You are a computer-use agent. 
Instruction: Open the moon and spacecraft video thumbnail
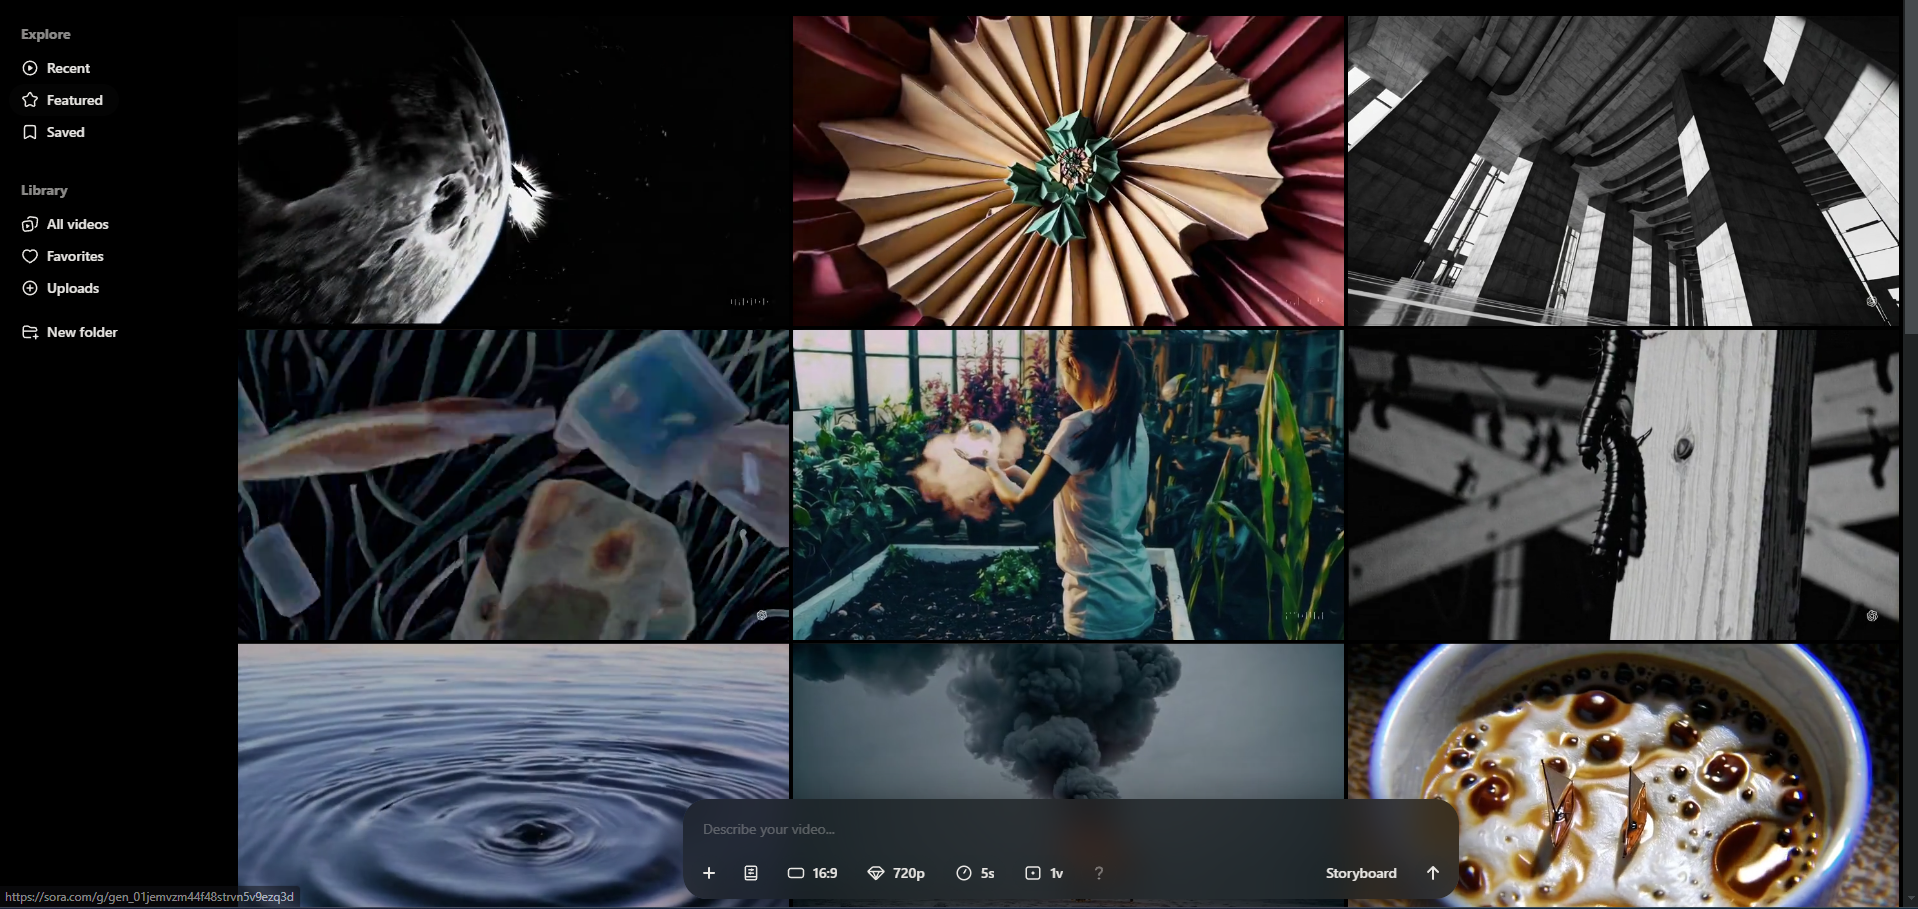pyautogui.click(x=513, y=170)
